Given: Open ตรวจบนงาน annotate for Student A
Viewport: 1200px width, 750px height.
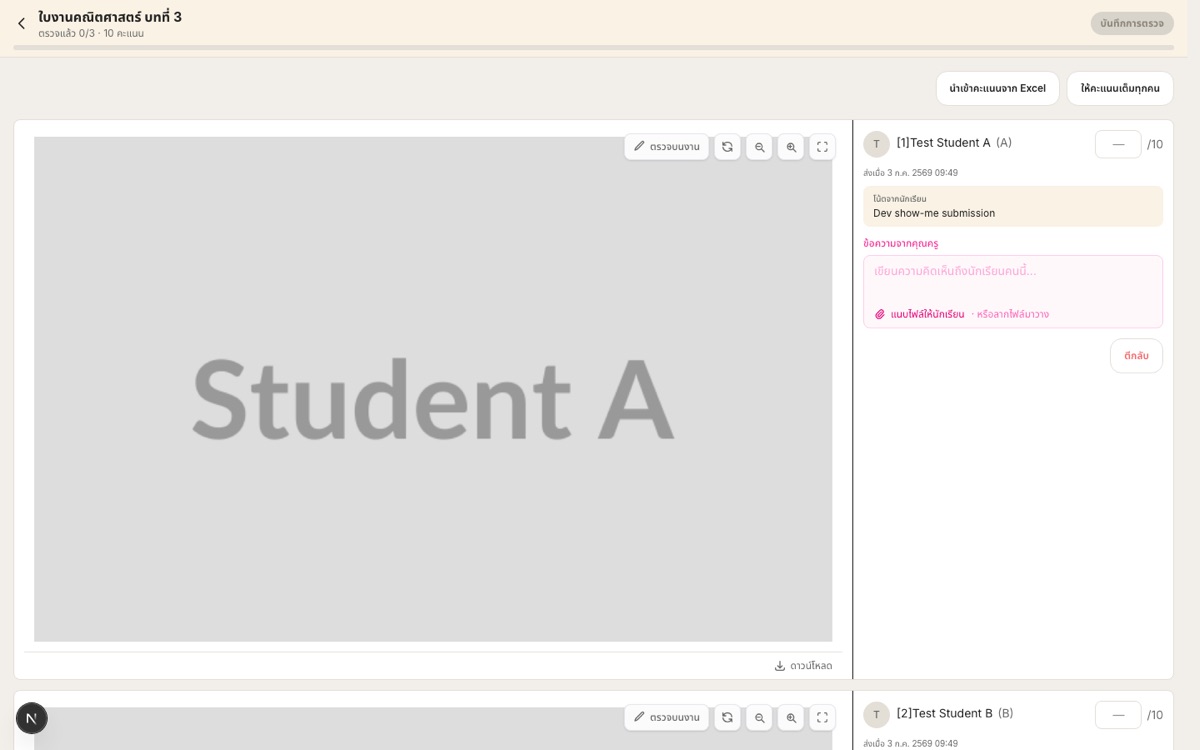Looking at the screenshot, I should point(667,147).
